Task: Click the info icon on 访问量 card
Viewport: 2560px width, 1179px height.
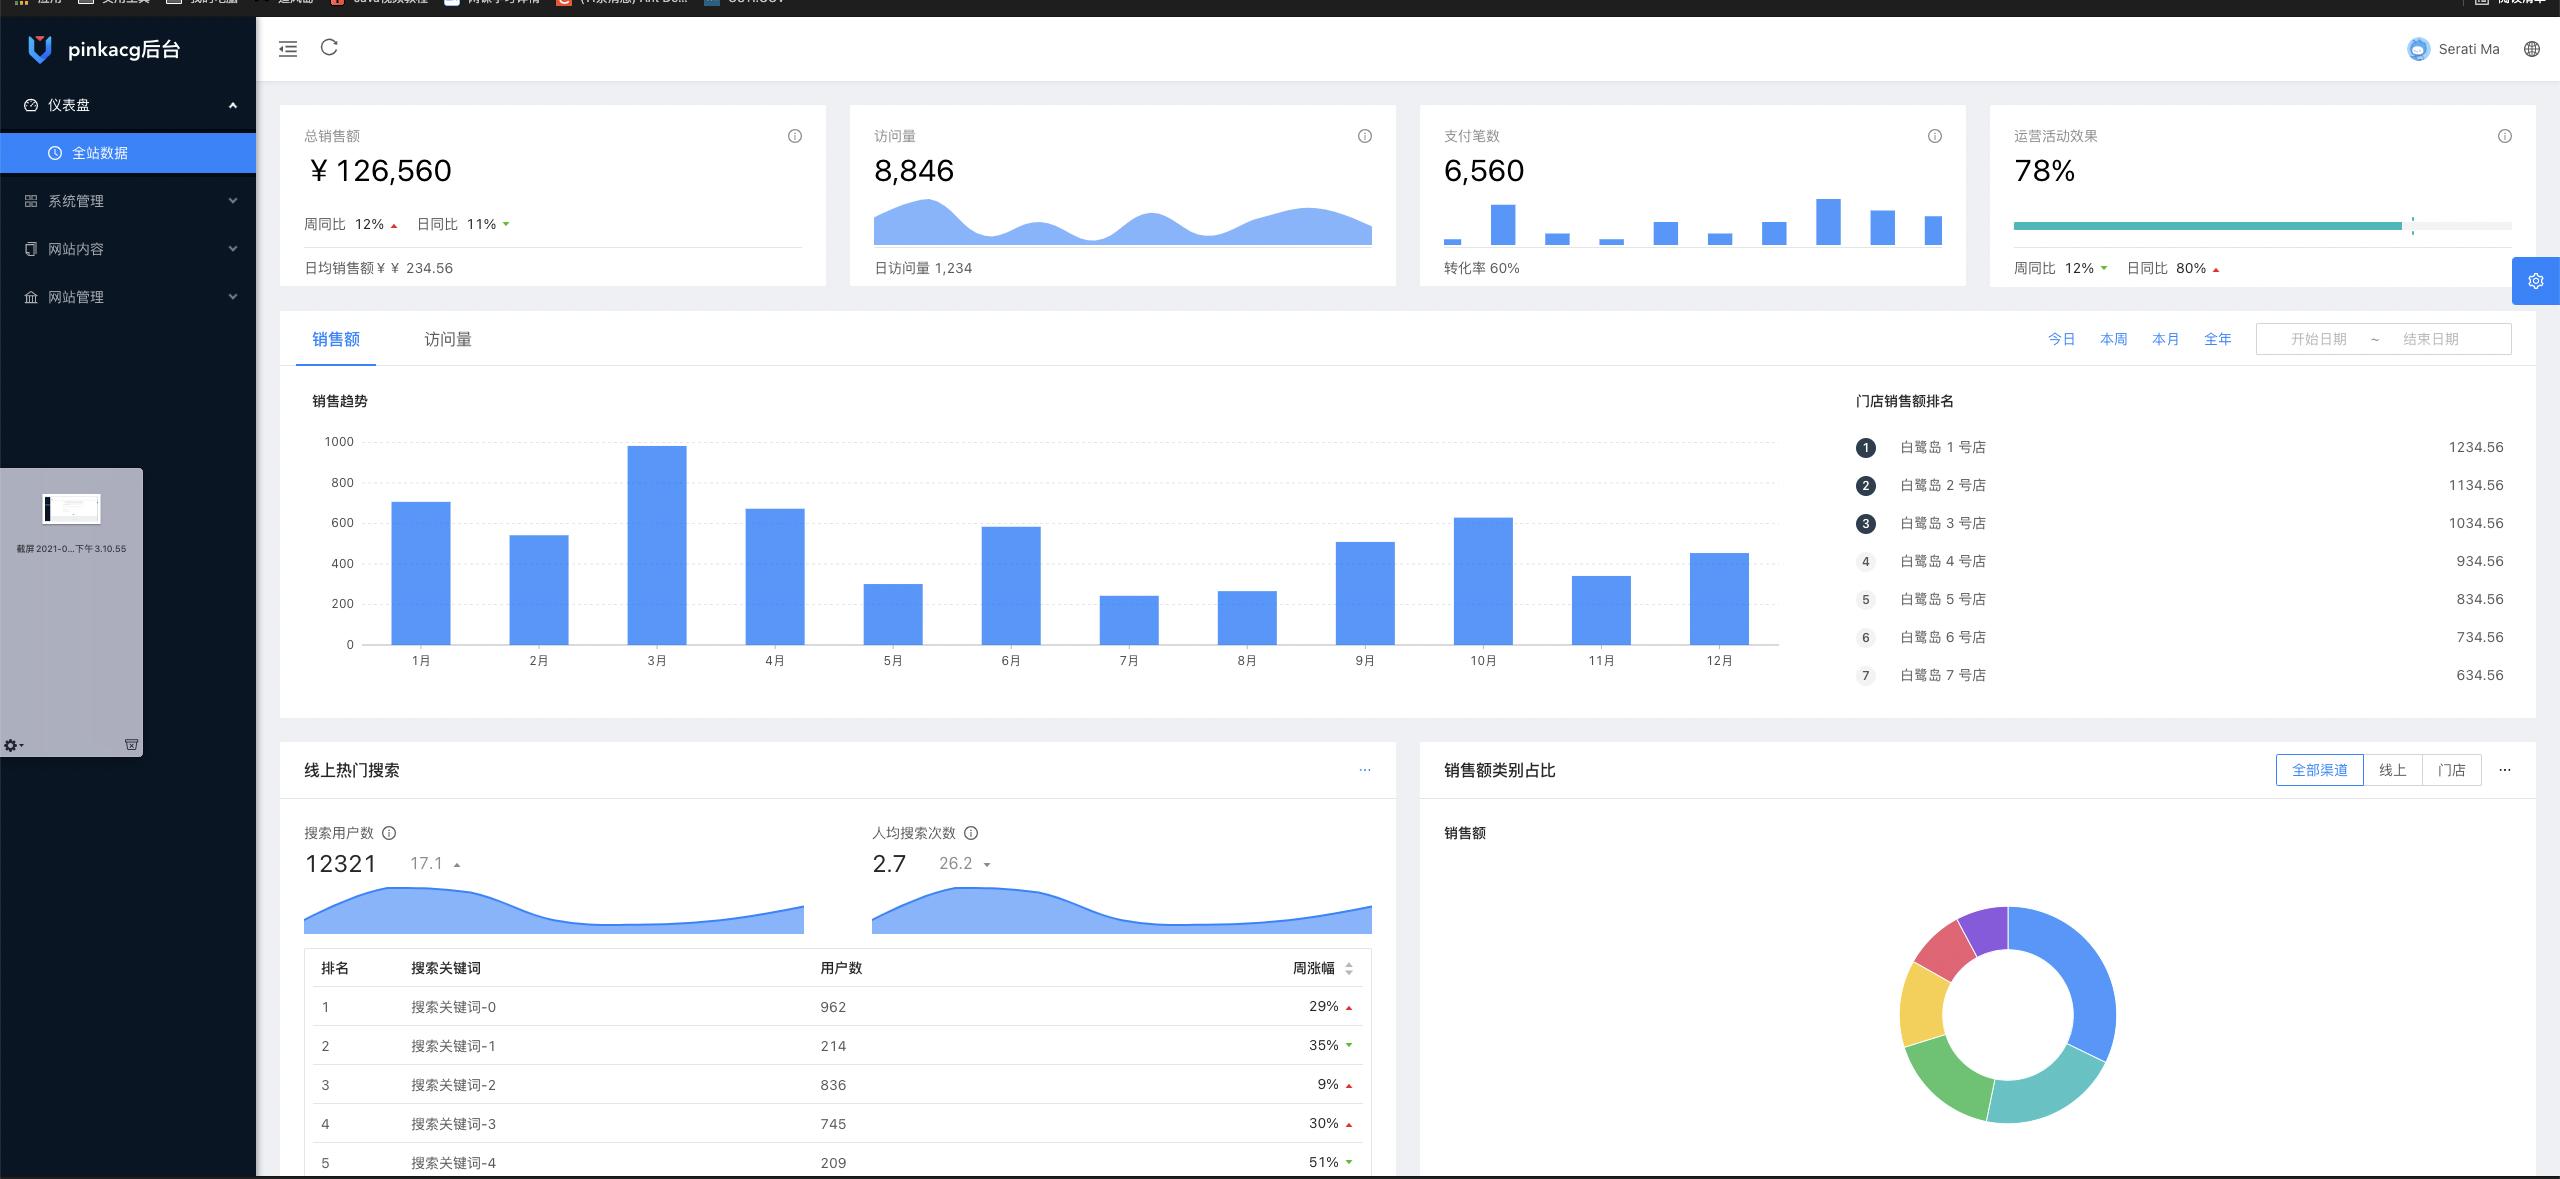Action: click(1364, 136)
